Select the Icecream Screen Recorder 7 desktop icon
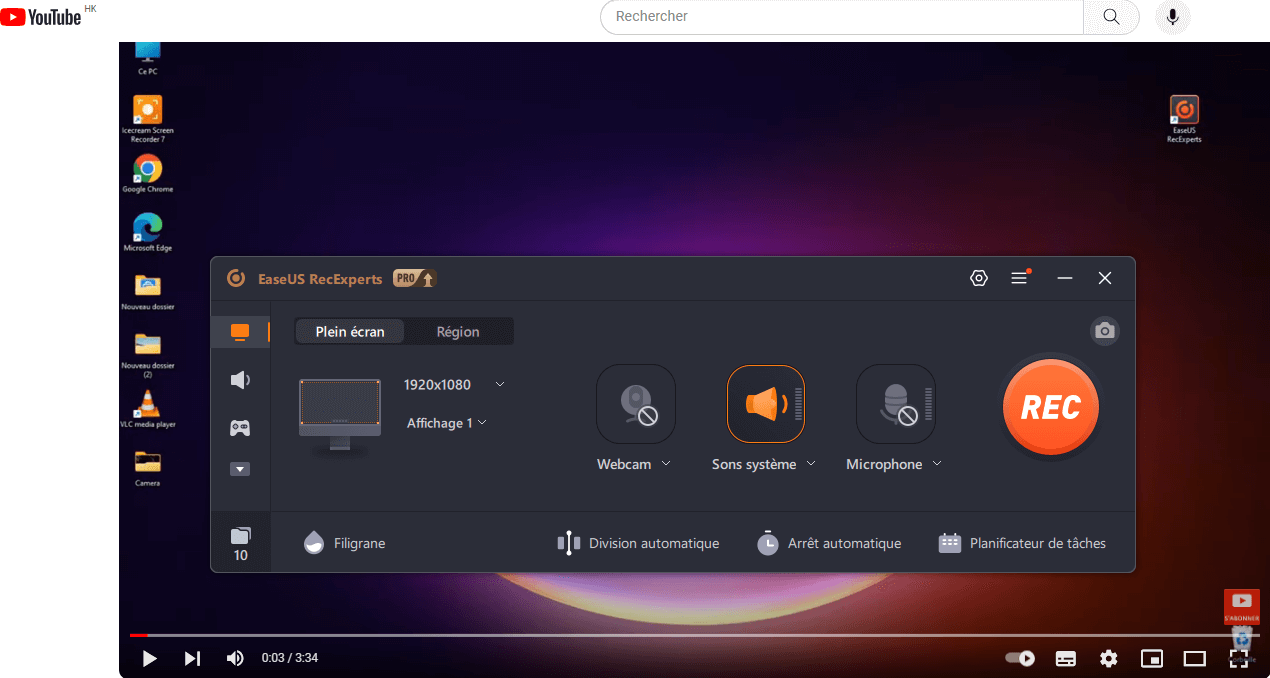The width and height of the screenshot is (1270, 678). coord(147,119)
